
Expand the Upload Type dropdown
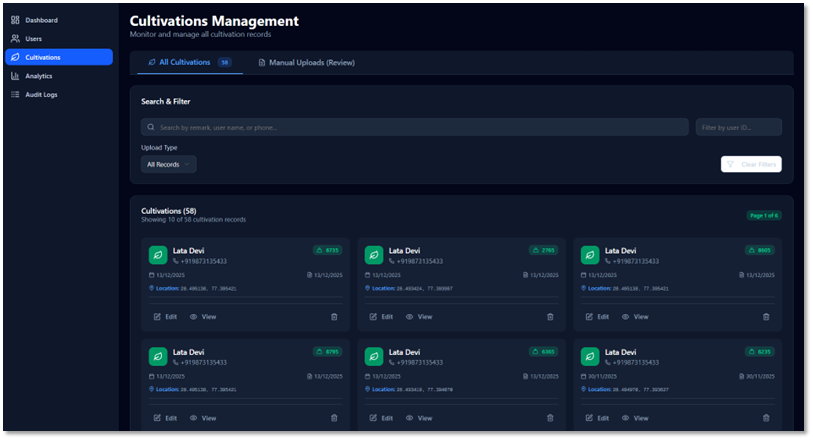pyautogui.click(x=168, y=164)
